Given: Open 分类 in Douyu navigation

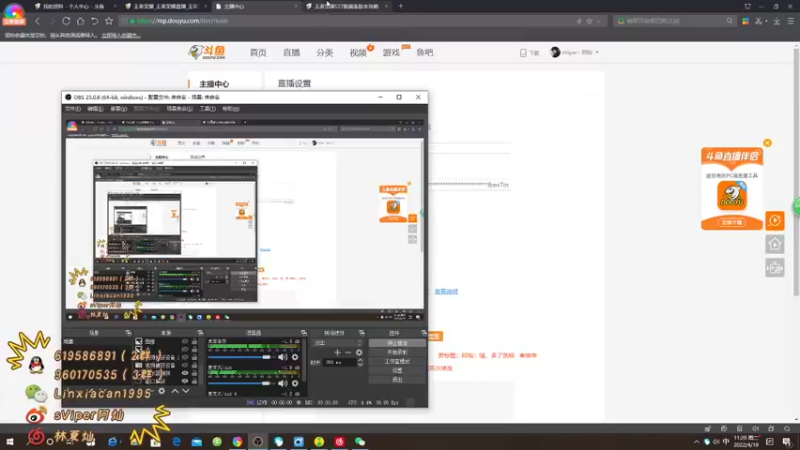Looking at the screenshot, I should [324, 53].
